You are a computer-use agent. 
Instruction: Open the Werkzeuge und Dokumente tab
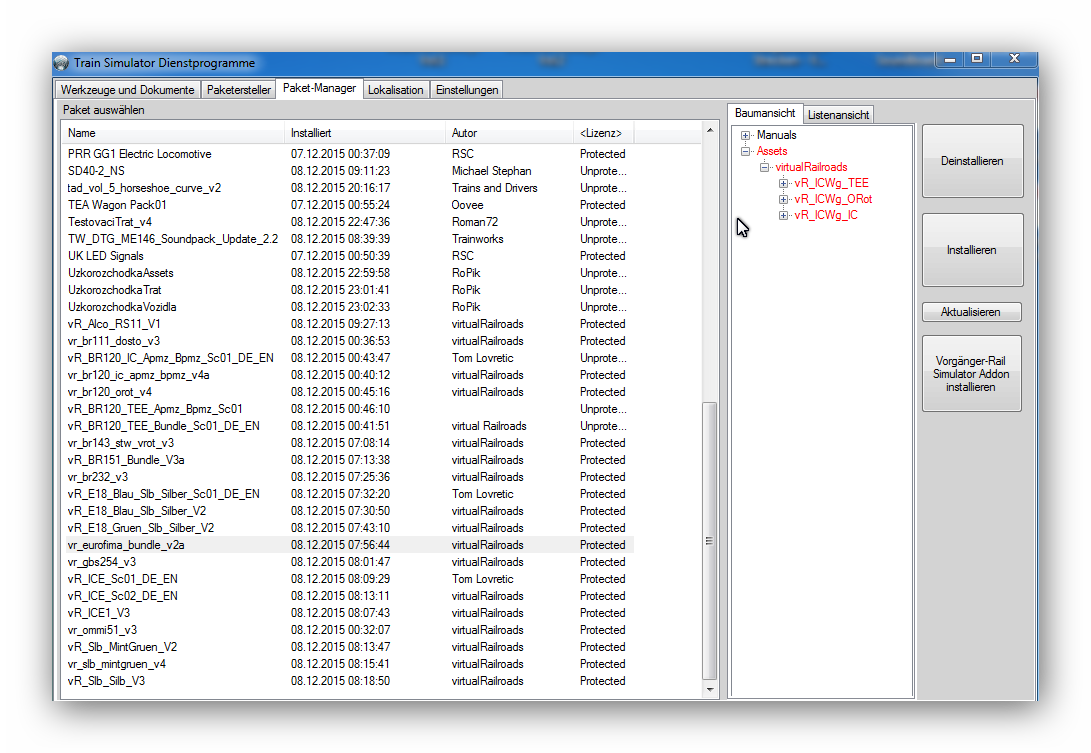click(127, 90)
